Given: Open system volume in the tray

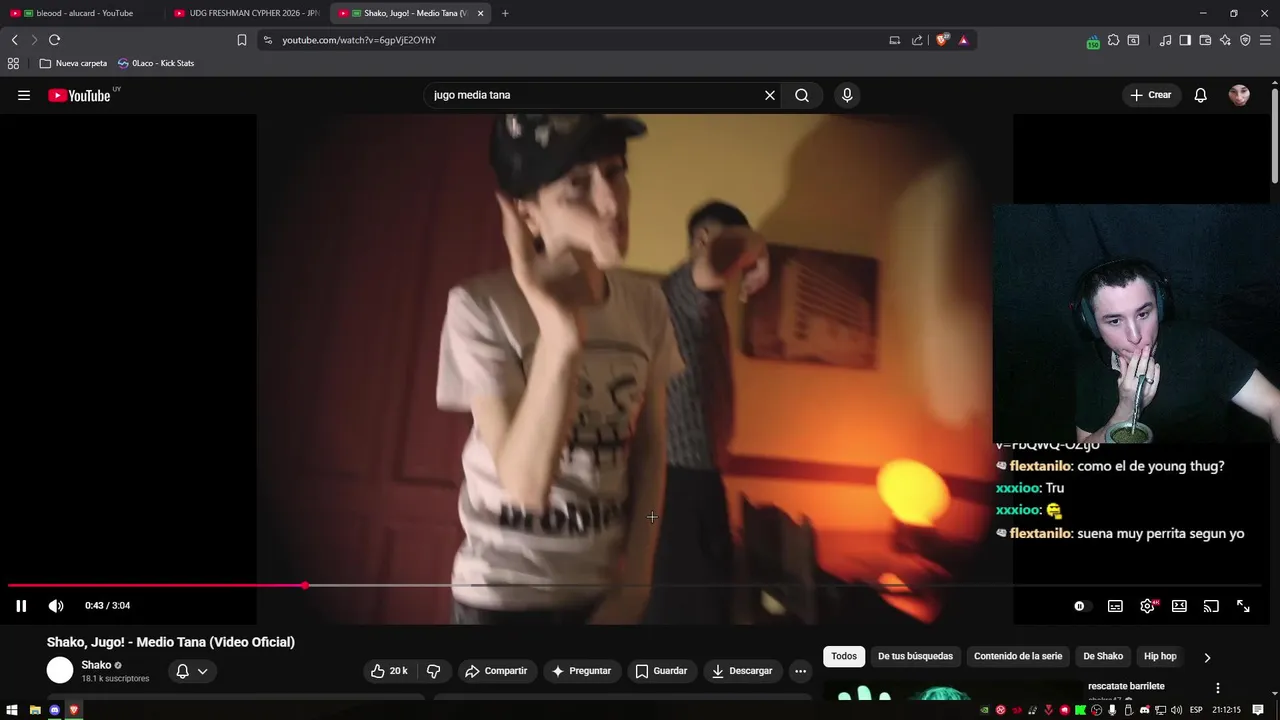Looking at the screenshot, I should [1176, 710].
